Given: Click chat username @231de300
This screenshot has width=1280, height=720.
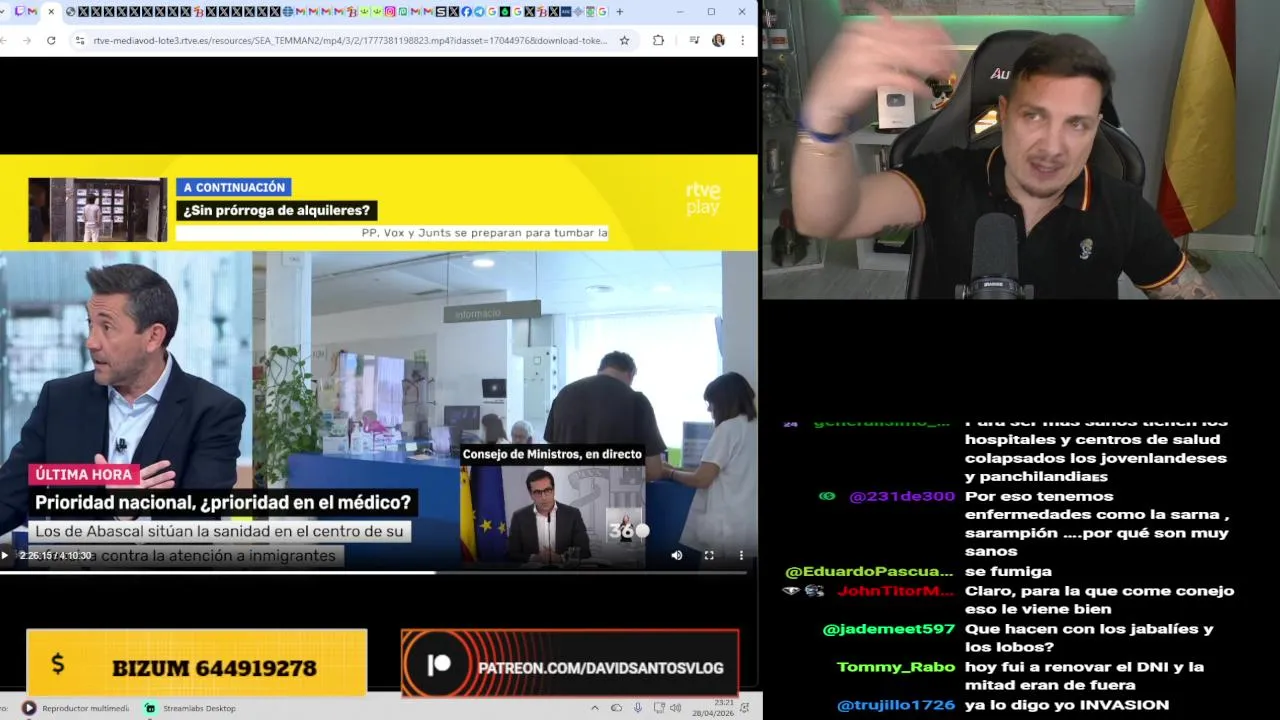Looking at the screenshot, I should tap(901, 496).
